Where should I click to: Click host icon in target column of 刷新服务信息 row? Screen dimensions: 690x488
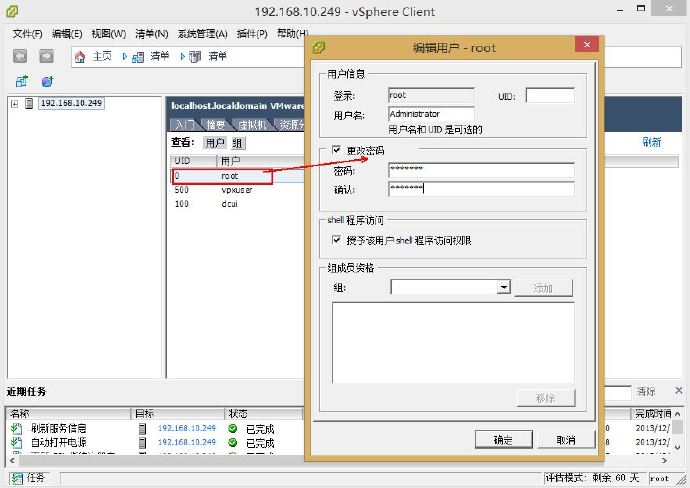click(143, 428)
